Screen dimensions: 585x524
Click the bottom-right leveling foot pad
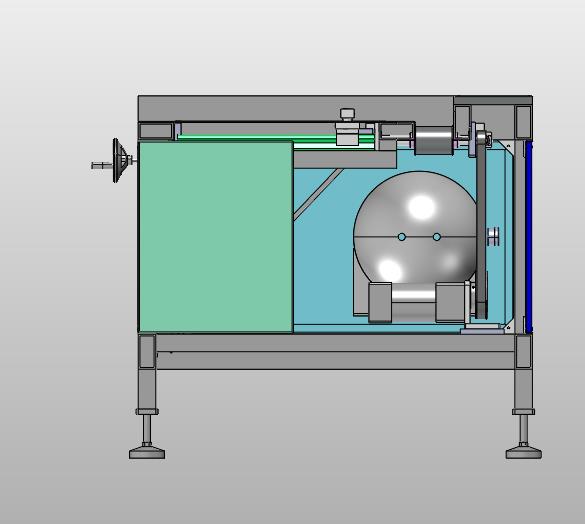[x=524, y=453]
